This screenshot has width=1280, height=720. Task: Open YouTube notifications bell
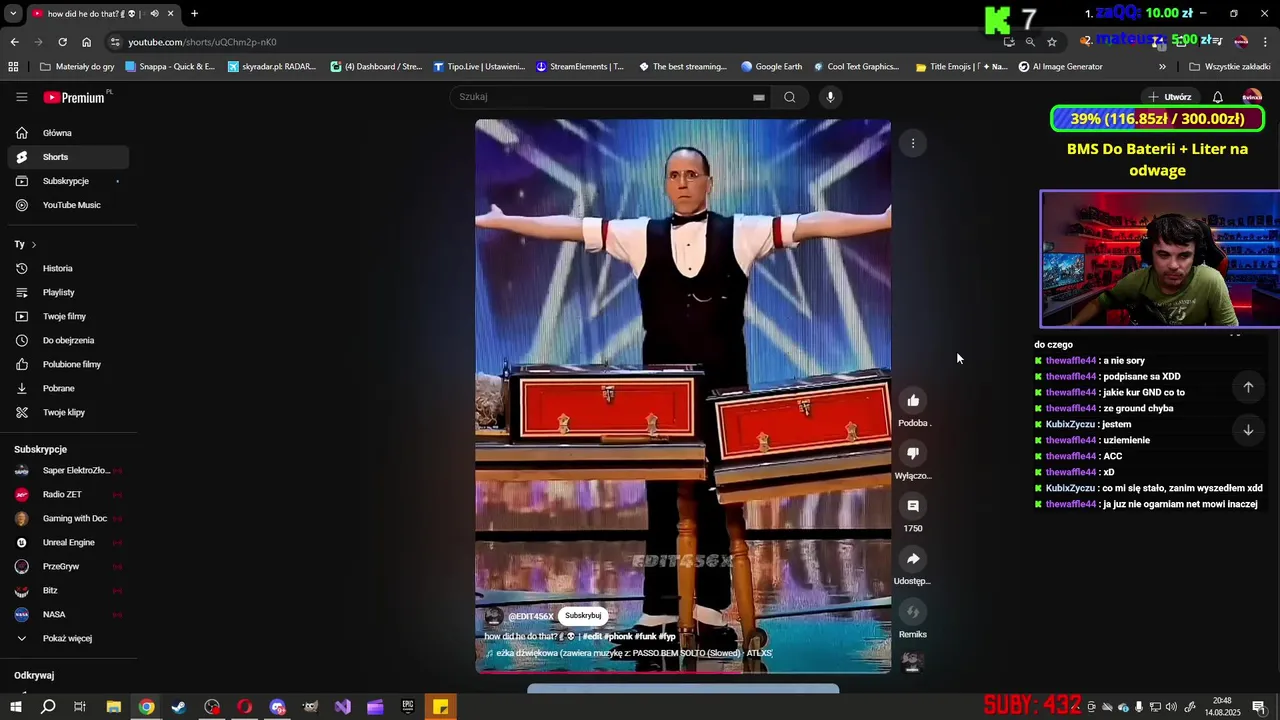(x=1217, y=97)
